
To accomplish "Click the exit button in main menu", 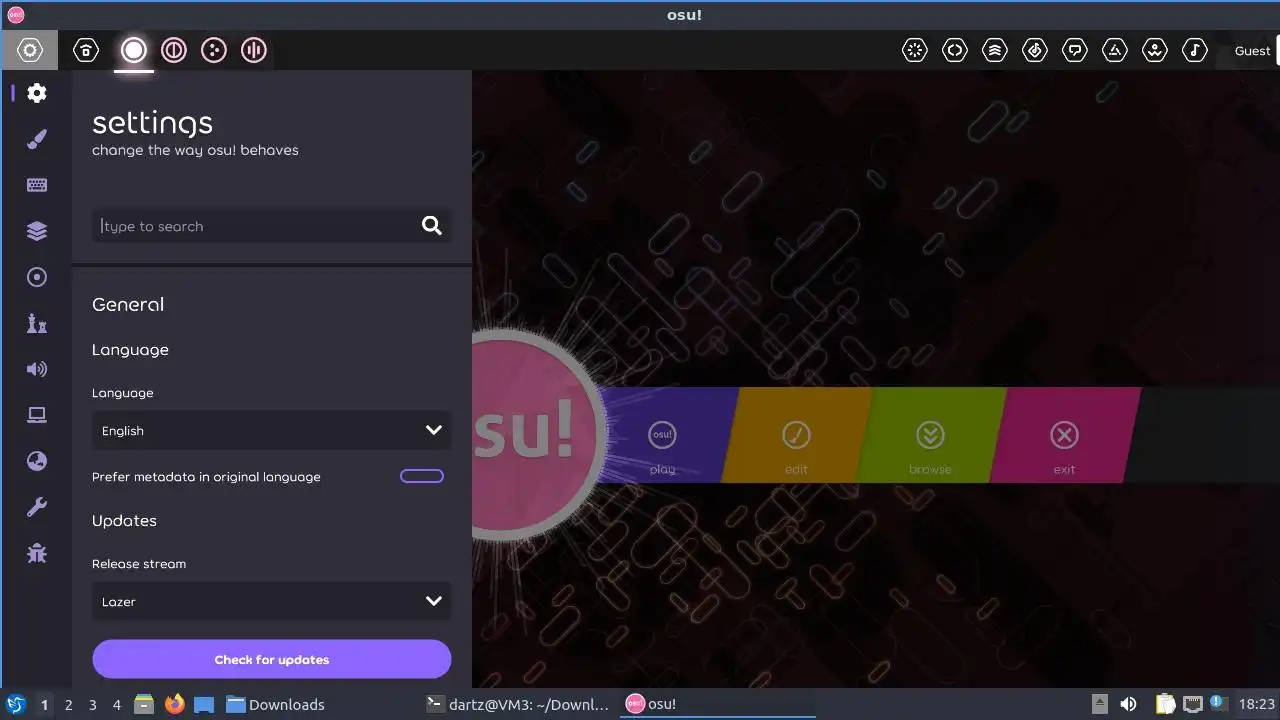I will (1064, 435).
